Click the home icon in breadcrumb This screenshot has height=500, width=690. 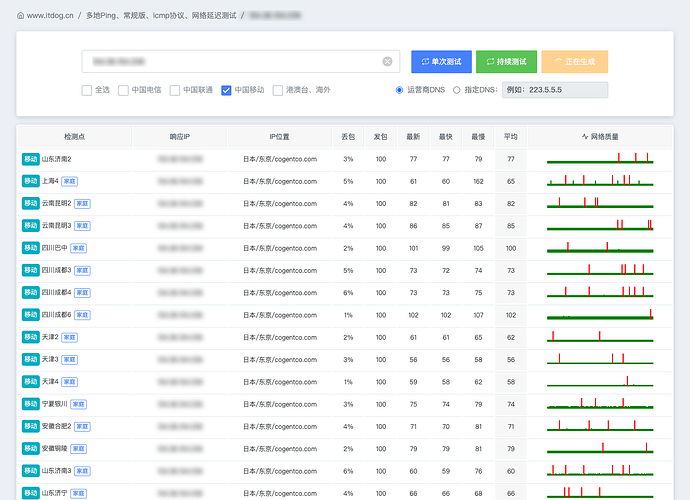tap(20, 15)
